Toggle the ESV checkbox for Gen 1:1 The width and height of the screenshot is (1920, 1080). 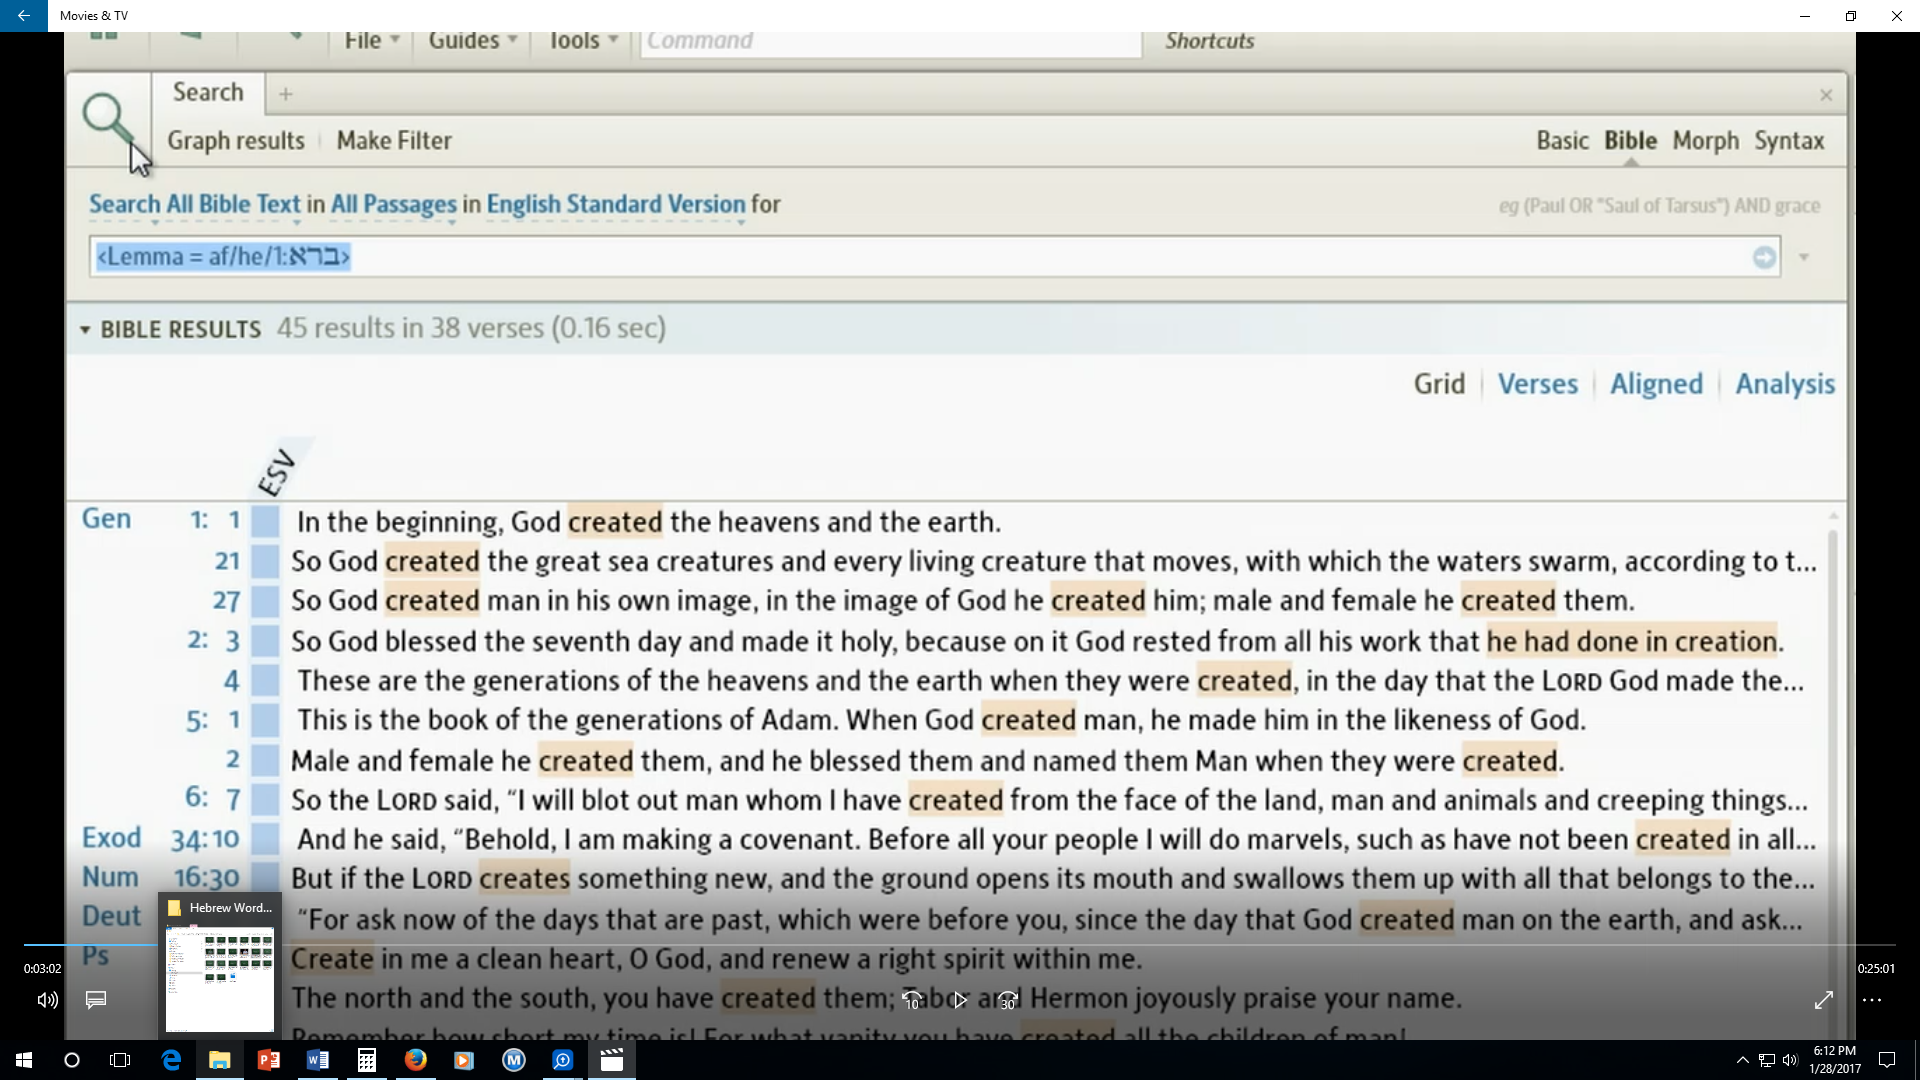[x=265, y=522]
